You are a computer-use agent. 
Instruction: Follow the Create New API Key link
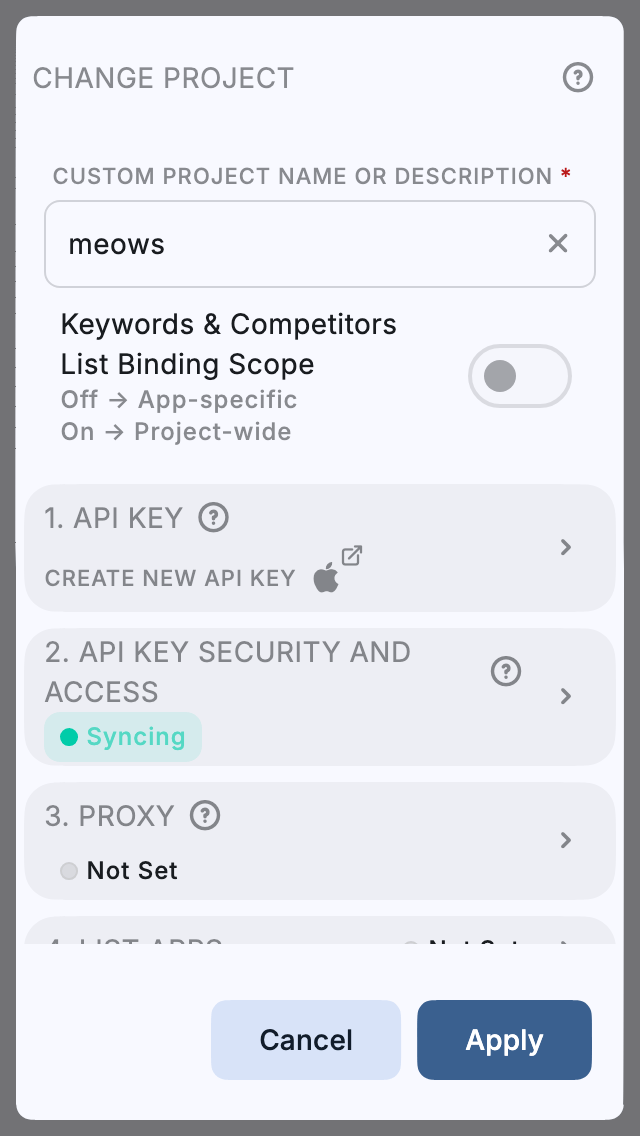tap(170, 578)
